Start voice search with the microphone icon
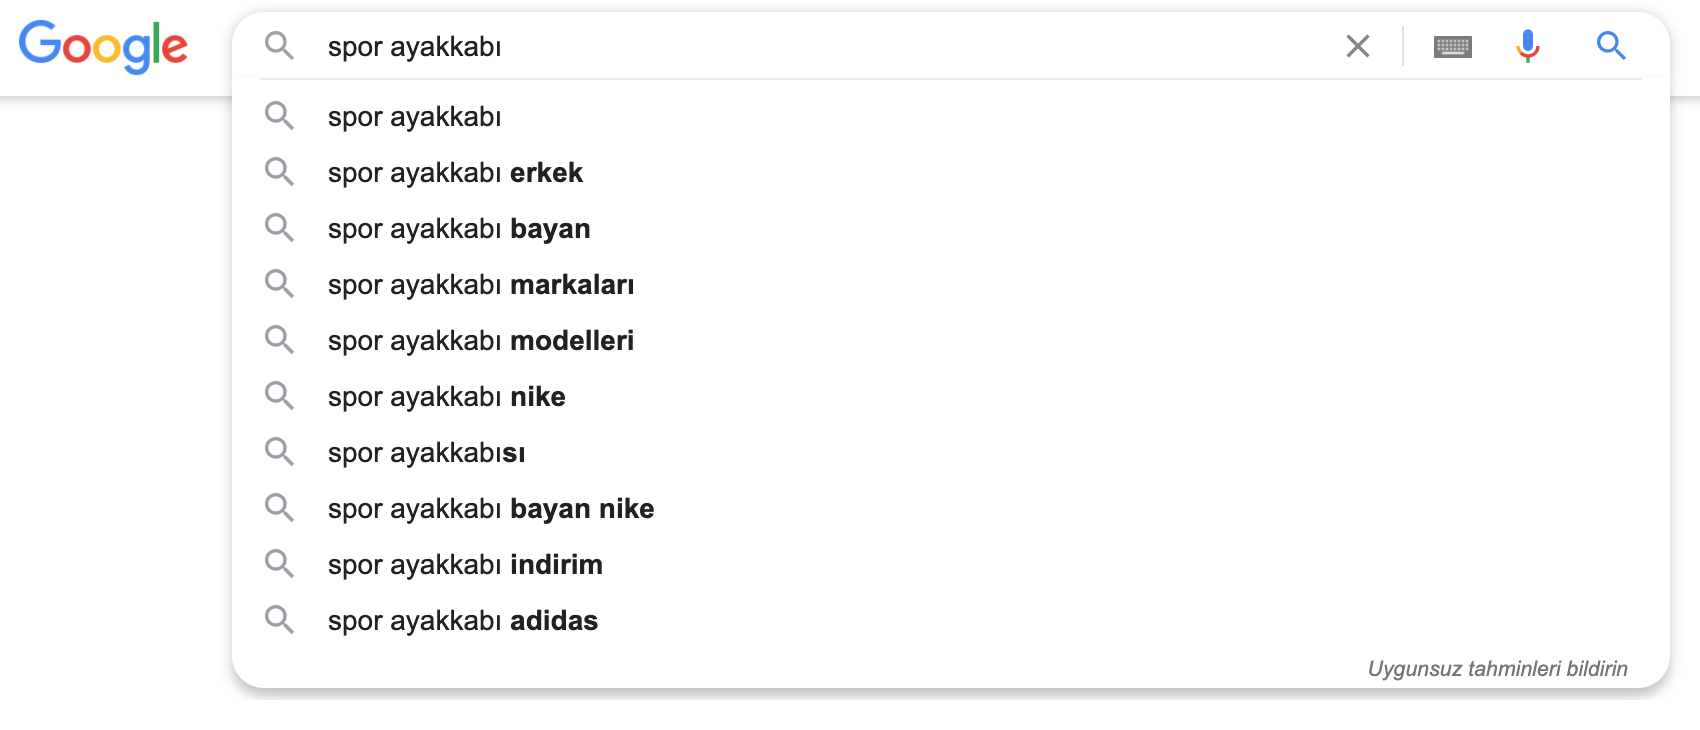This screenshot has width=1700, height=730. tap(1527, 46)
